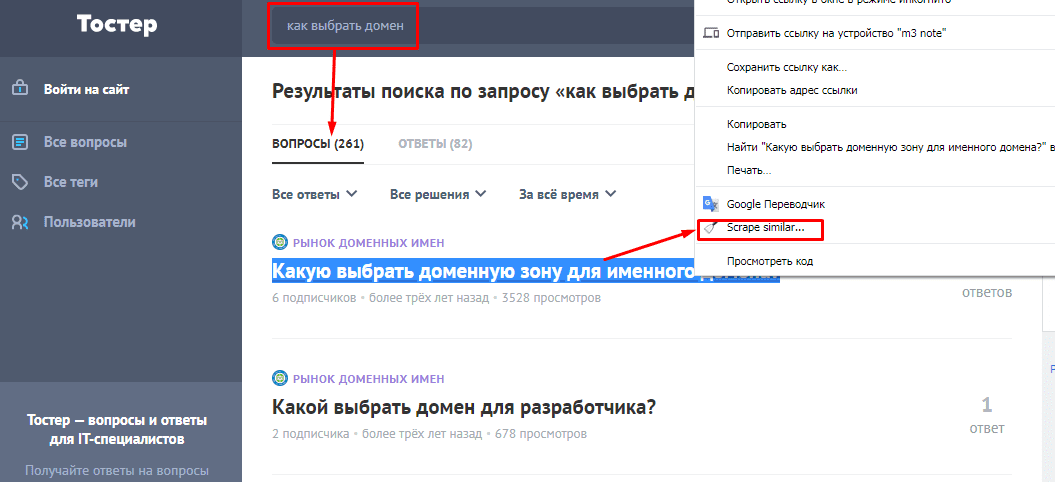The width and height of the screenshot is (1055, 482).
Task: Click the Все вопросы list icon
Action: click(x=20, y=142)
